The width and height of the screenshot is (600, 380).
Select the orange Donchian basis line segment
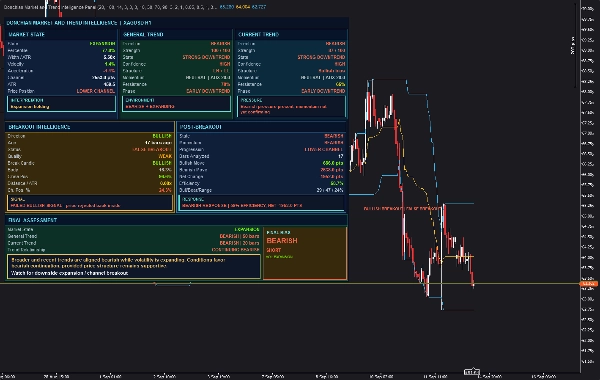pyautogui.click(x=458, y=256)
